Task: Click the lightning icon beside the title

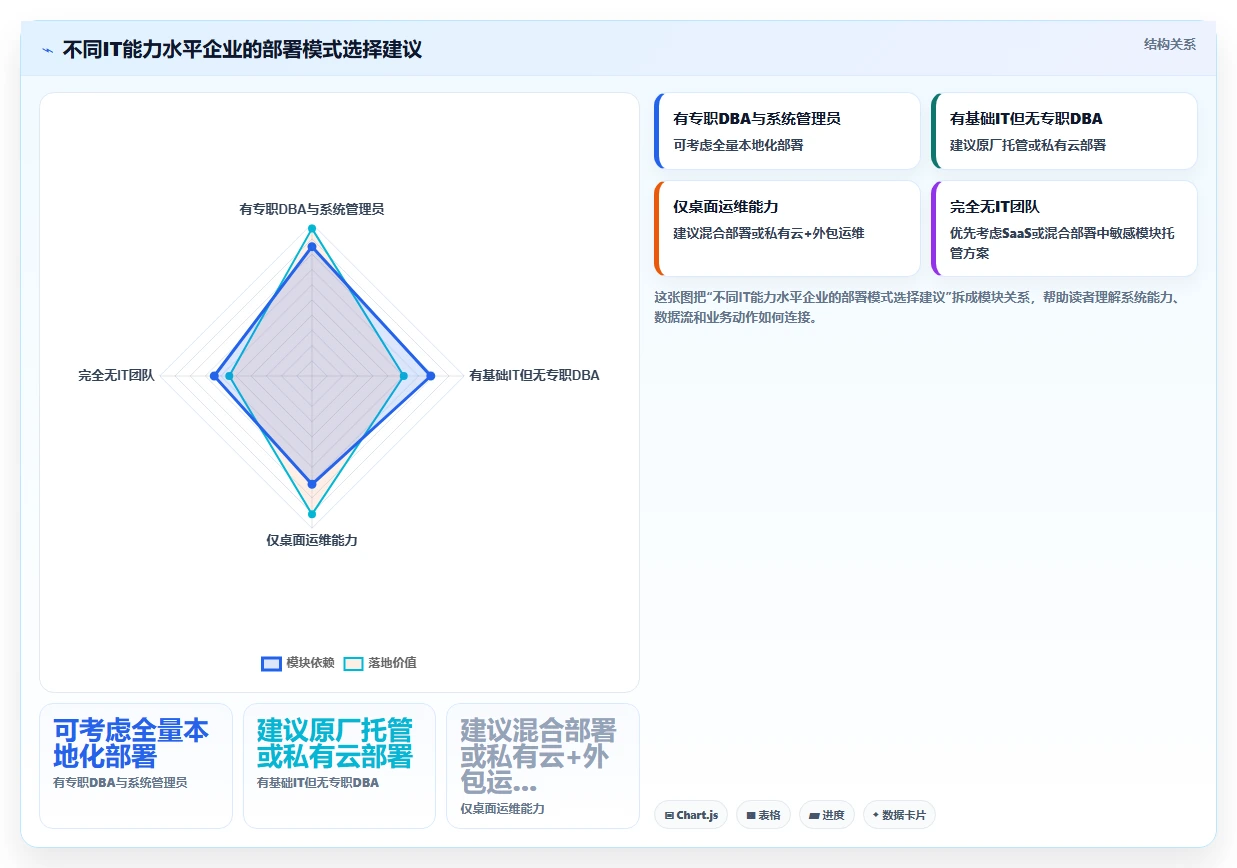Action: click(x=48, y=50)
